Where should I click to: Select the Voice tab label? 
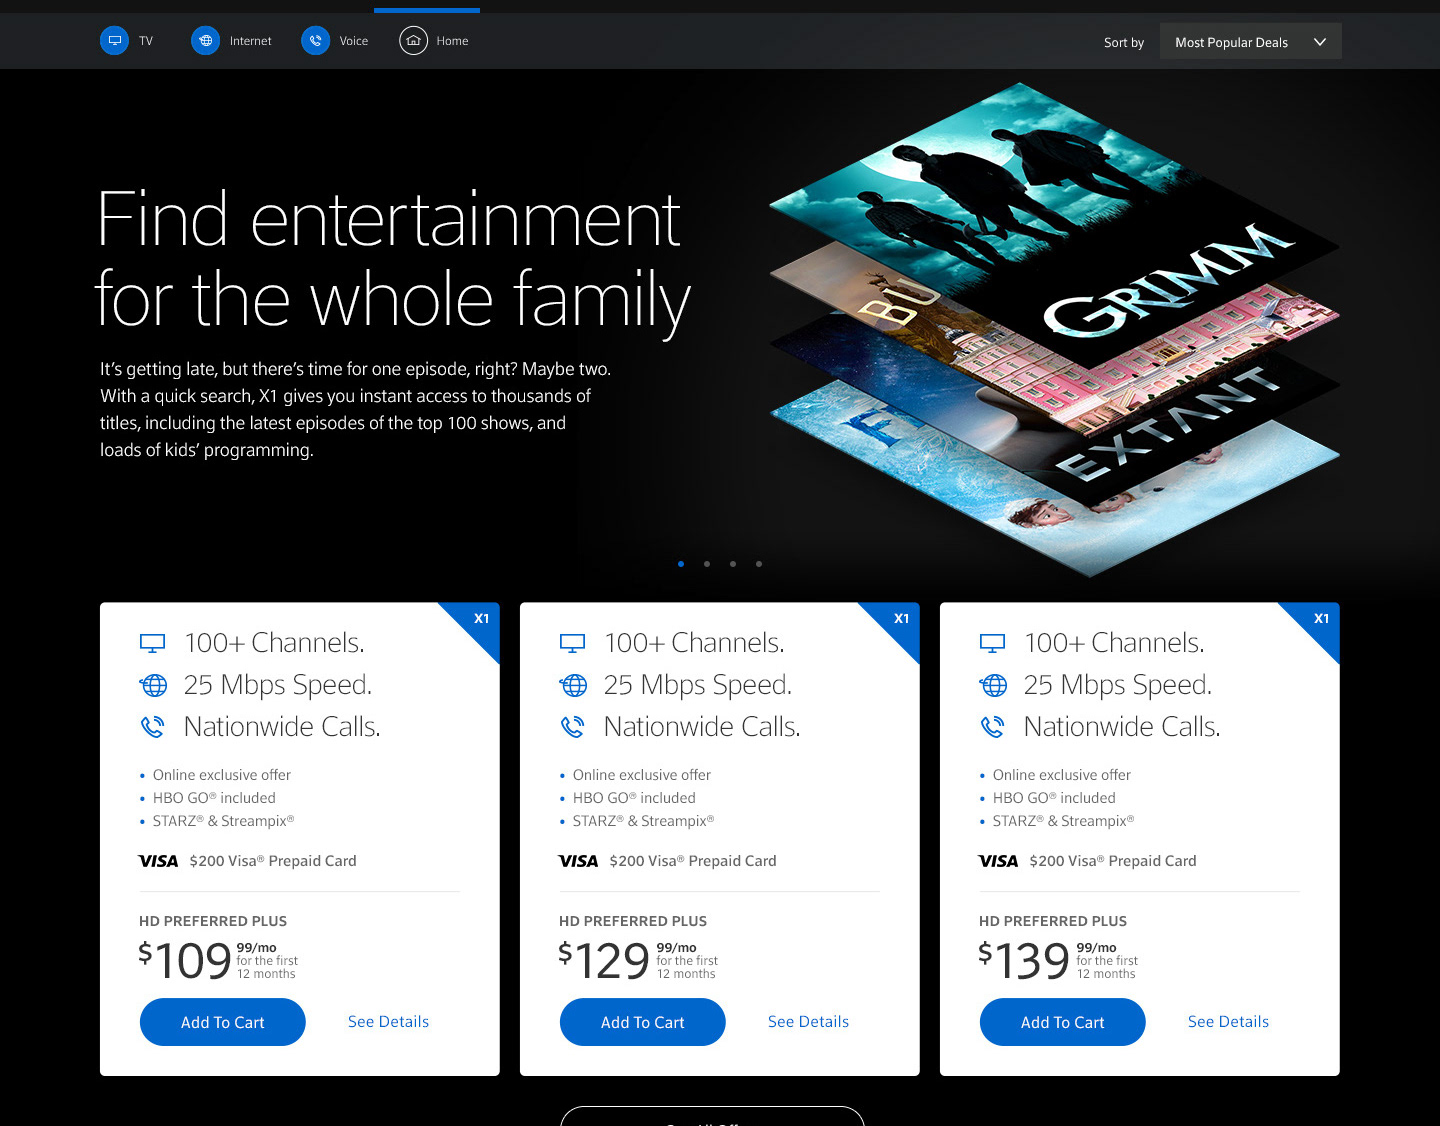[x=354, y=41]
